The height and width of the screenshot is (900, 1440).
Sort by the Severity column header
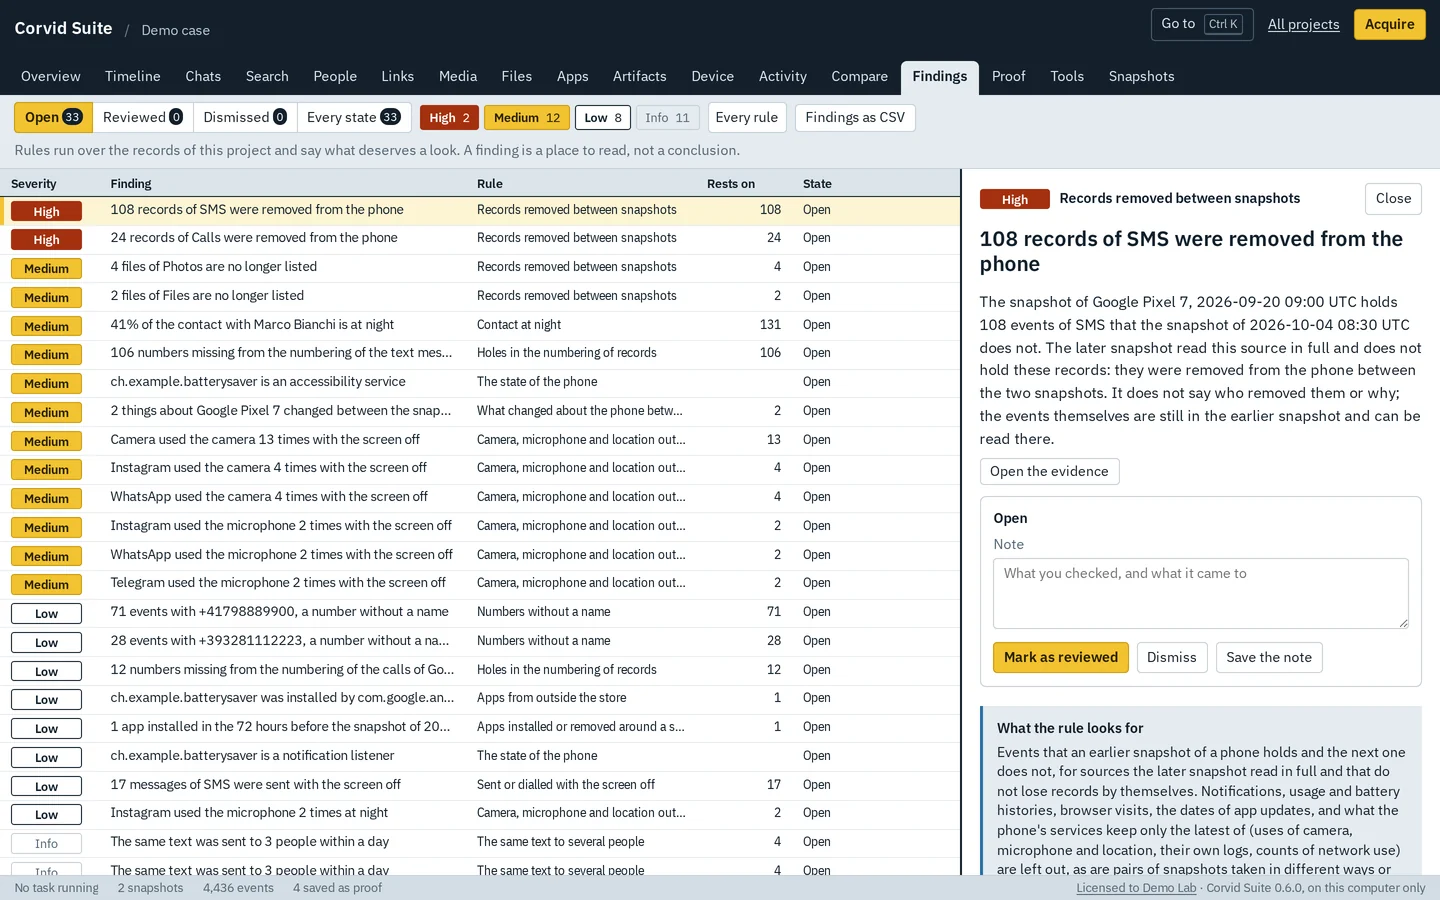point(34,184)
